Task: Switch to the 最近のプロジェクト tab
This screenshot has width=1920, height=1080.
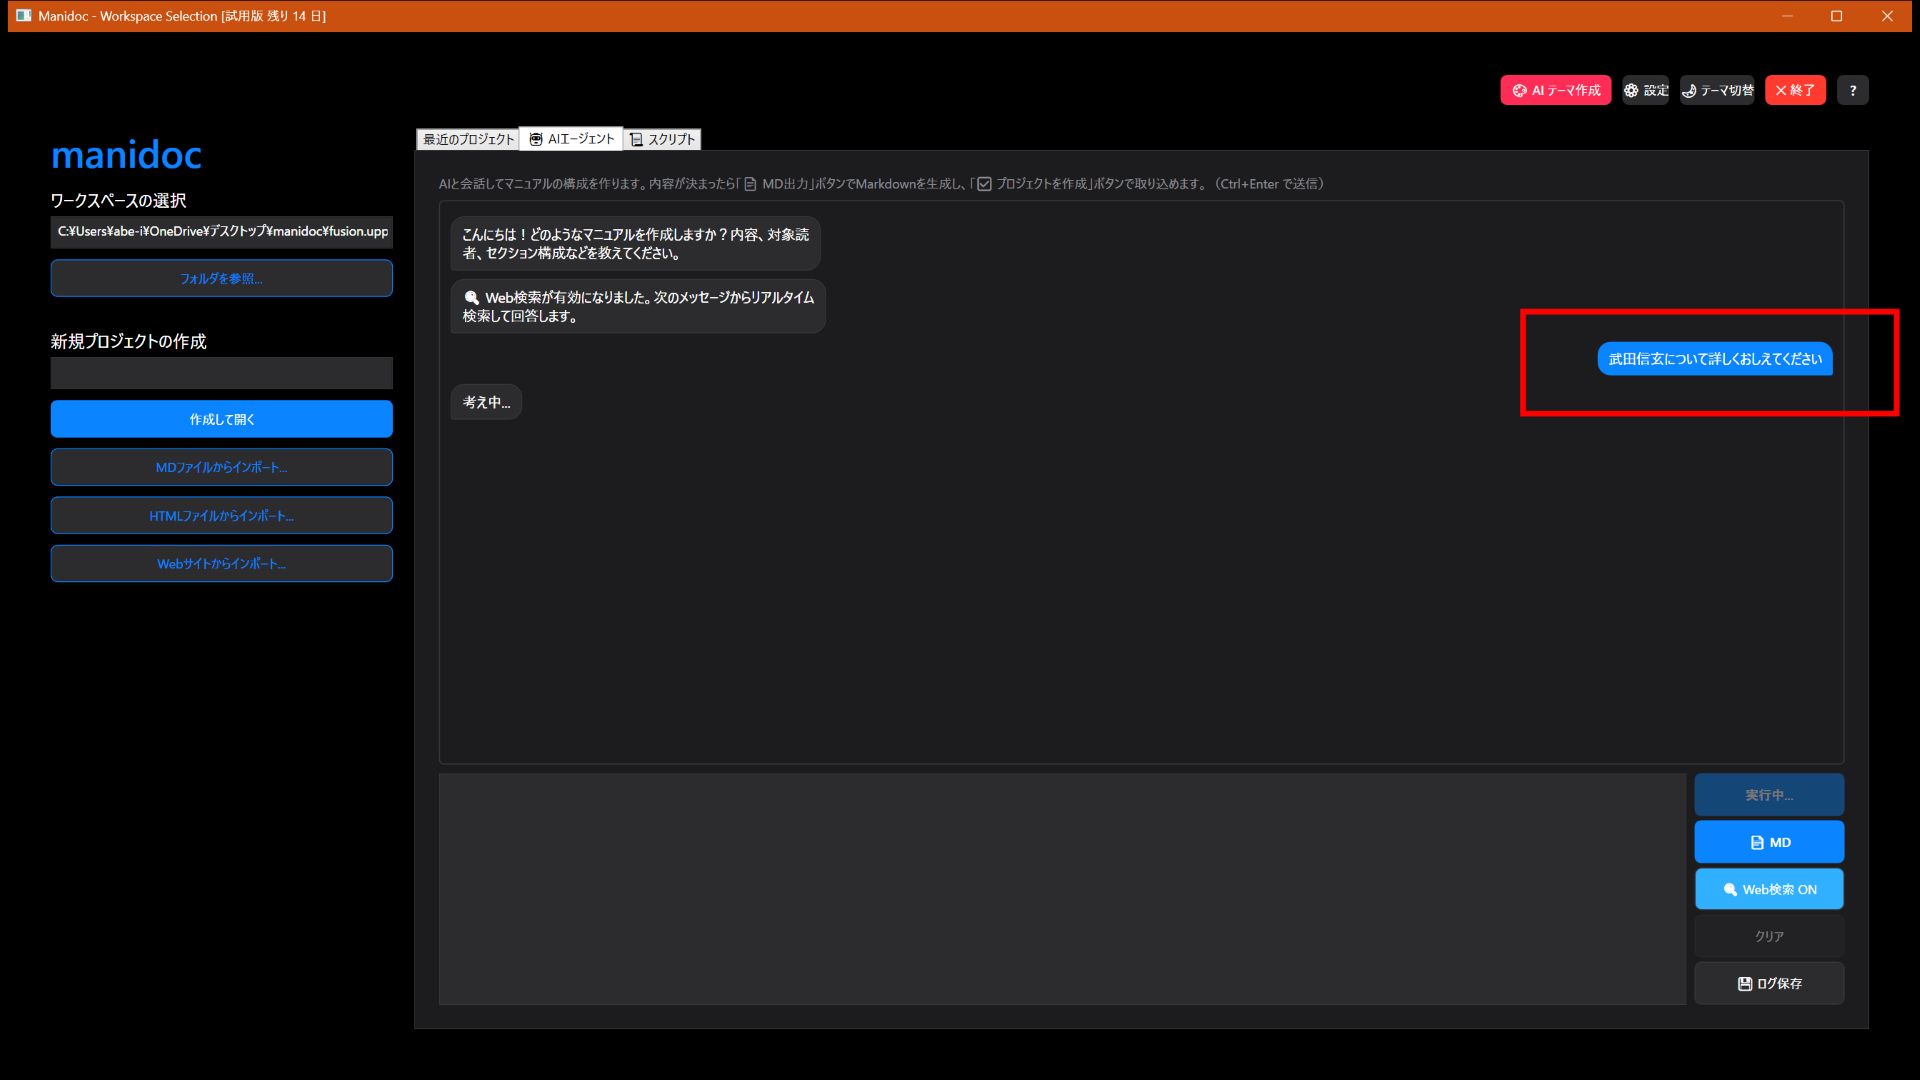Action: [467, 139]
